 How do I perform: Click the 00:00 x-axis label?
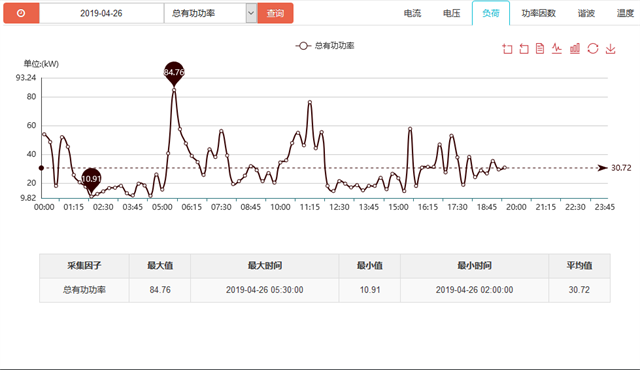click(x=44, y=207)
